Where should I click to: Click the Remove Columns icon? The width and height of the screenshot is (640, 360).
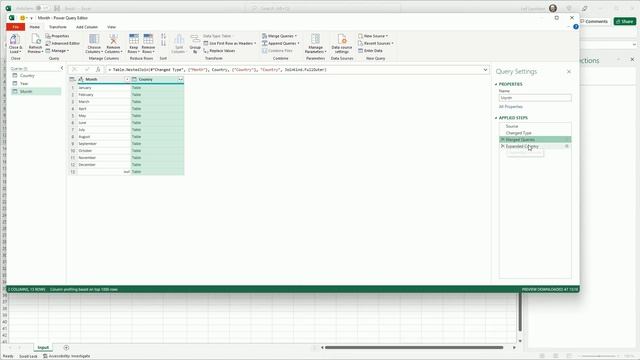[113, 40]
